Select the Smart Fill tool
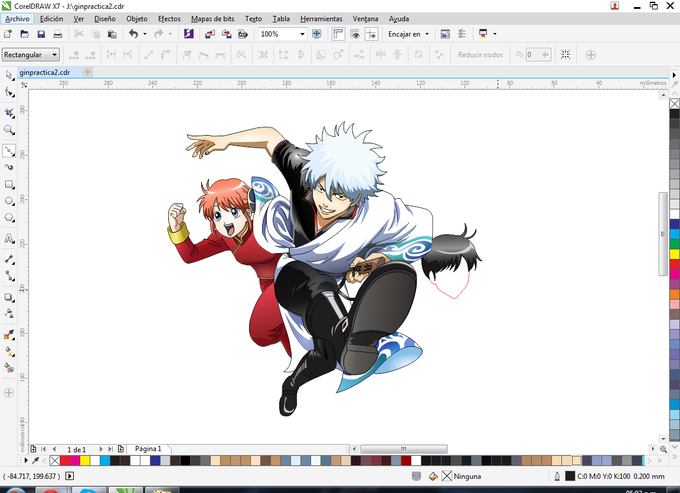This screenshot has width=680, height=493. (x=9, y=368)
